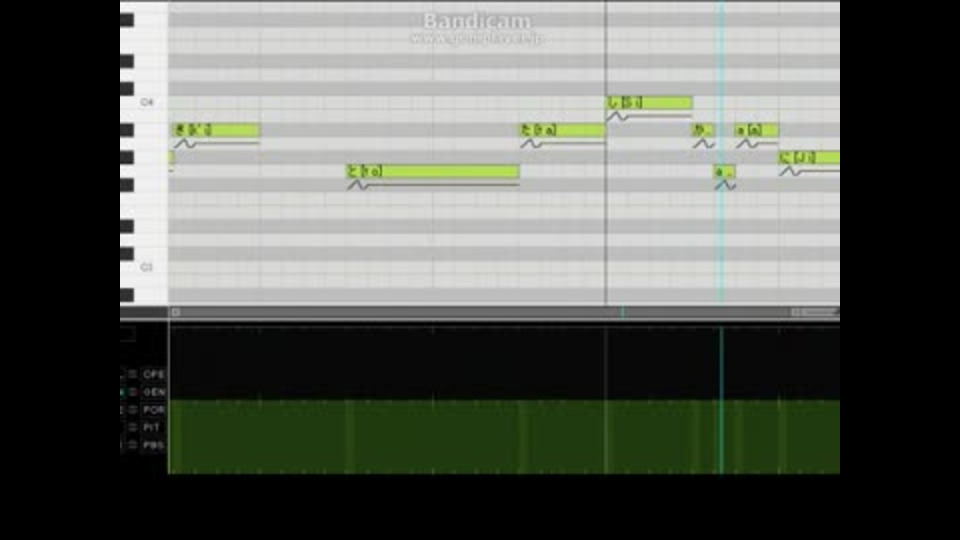Viewport: 960px width, 540px height.
Task: Click vibrato wave icon under と note
Action: (x=358, y=185)
